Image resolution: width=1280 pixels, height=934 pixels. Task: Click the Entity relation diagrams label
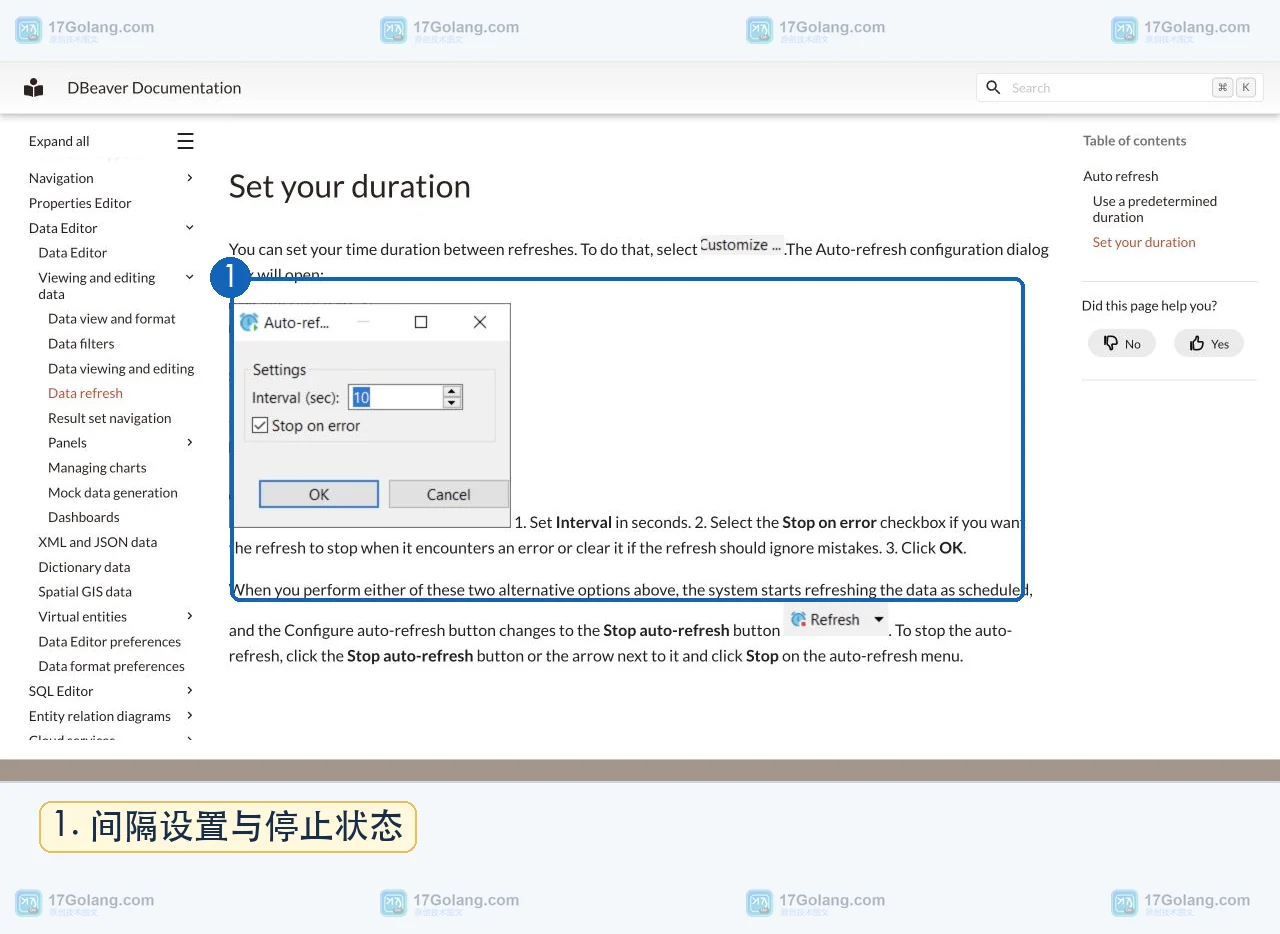pos(100,716)
